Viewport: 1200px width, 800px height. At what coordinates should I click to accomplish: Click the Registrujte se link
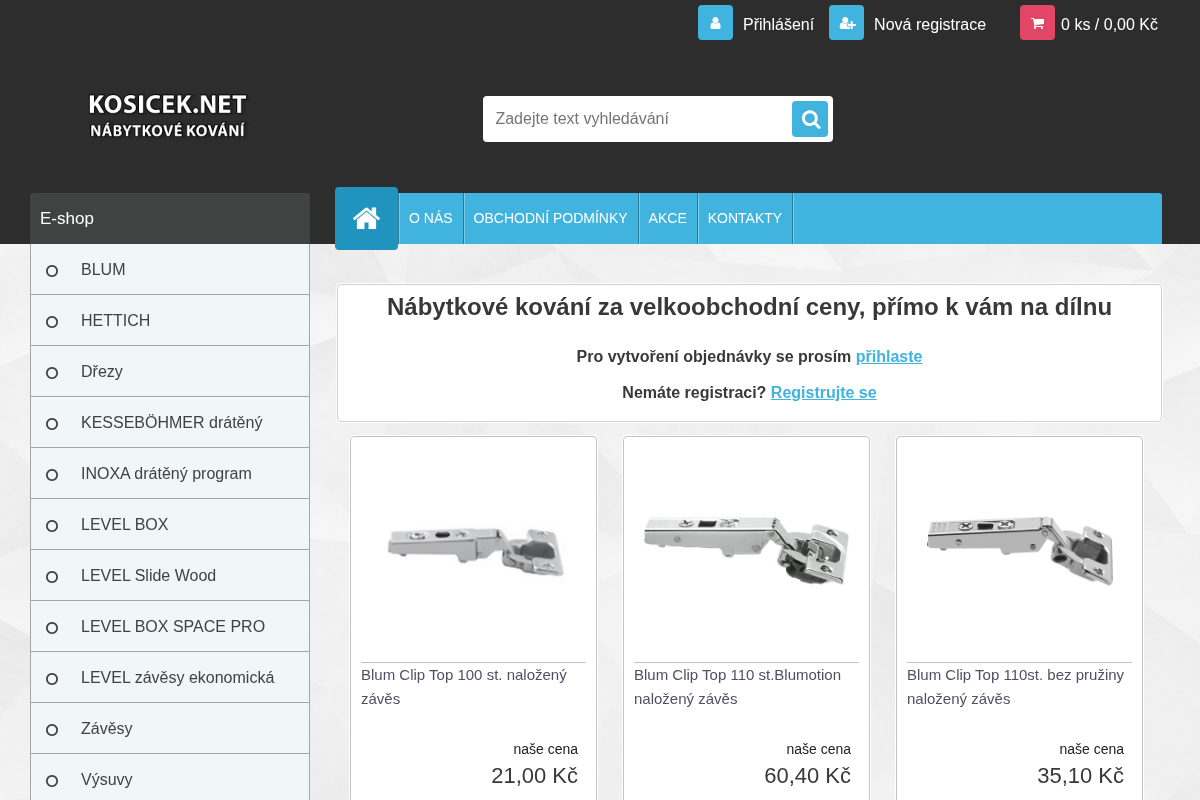823,393
